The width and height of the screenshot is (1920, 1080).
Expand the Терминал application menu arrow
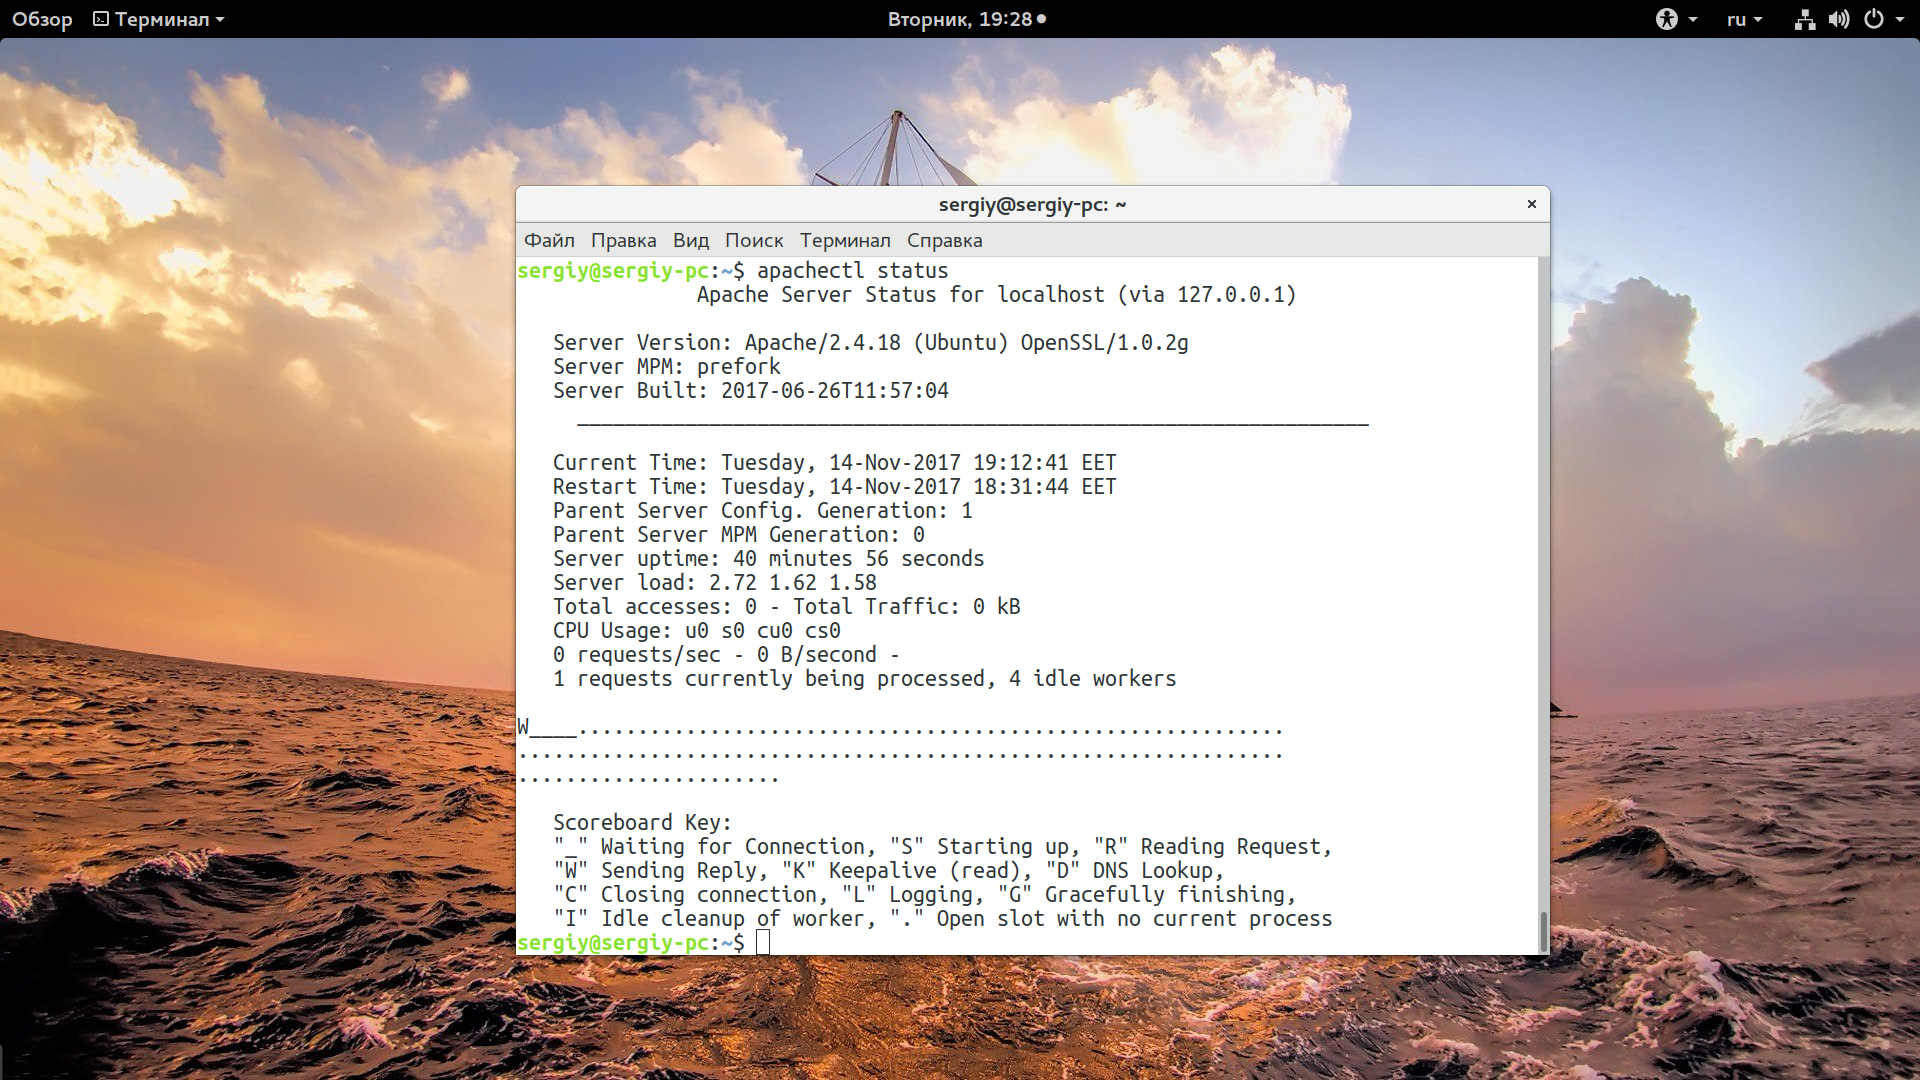220,20
